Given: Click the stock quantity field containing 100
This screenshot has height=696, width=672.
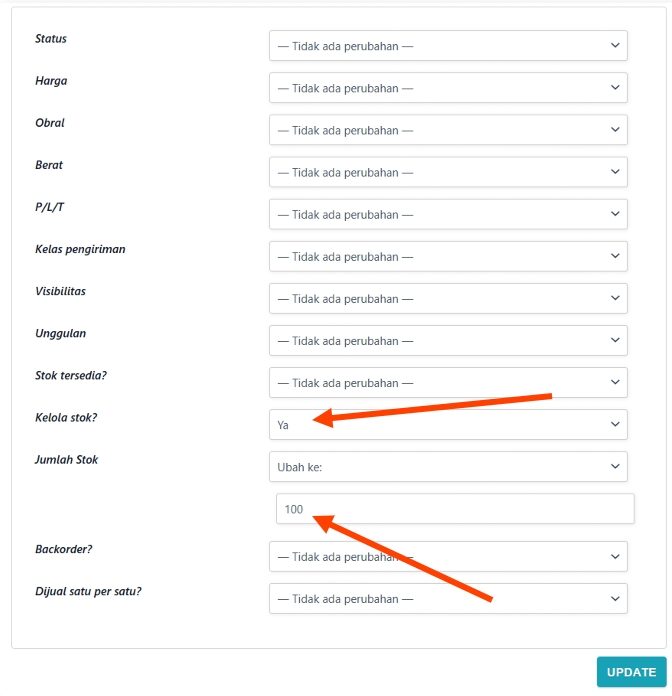Looking at the screenshot, I should (455, 509).
